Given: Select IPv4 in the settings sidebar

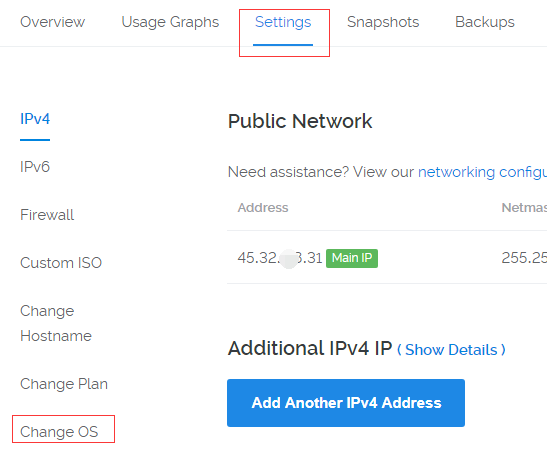Looking at the screenshot, I should click(35, 119).
